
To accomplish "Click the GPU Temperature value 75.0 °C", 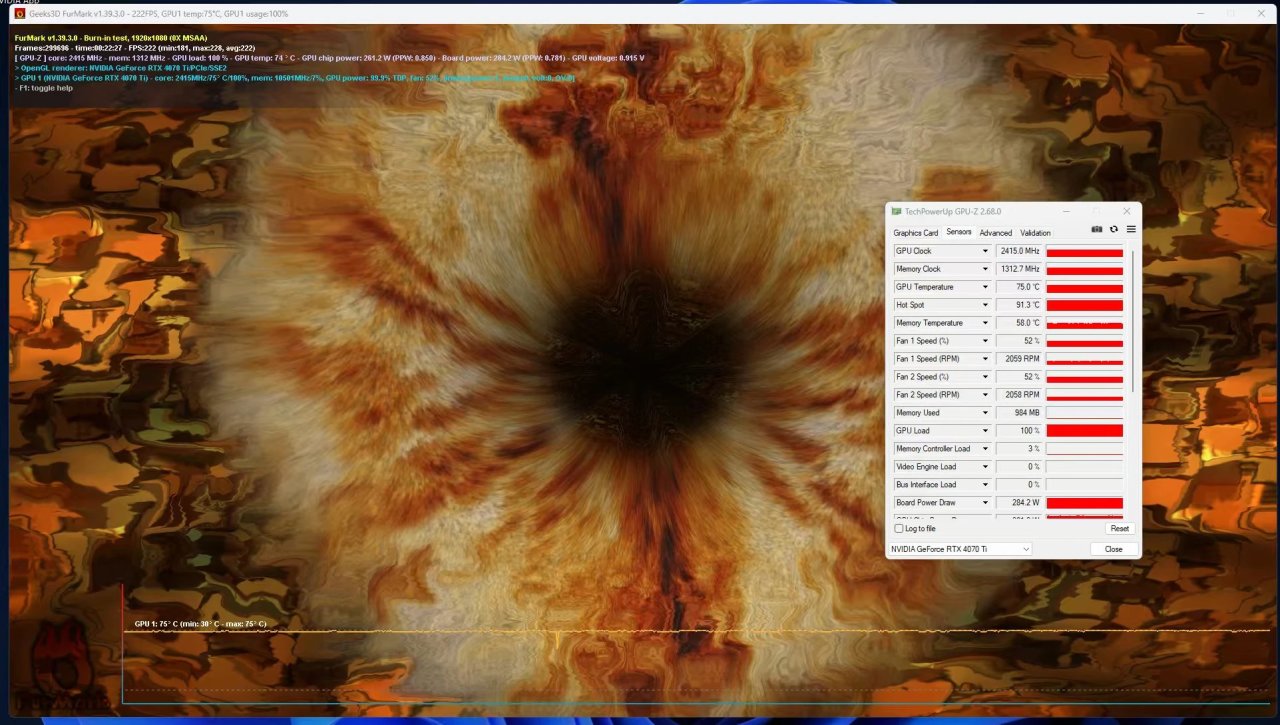I will point(1019,287).
